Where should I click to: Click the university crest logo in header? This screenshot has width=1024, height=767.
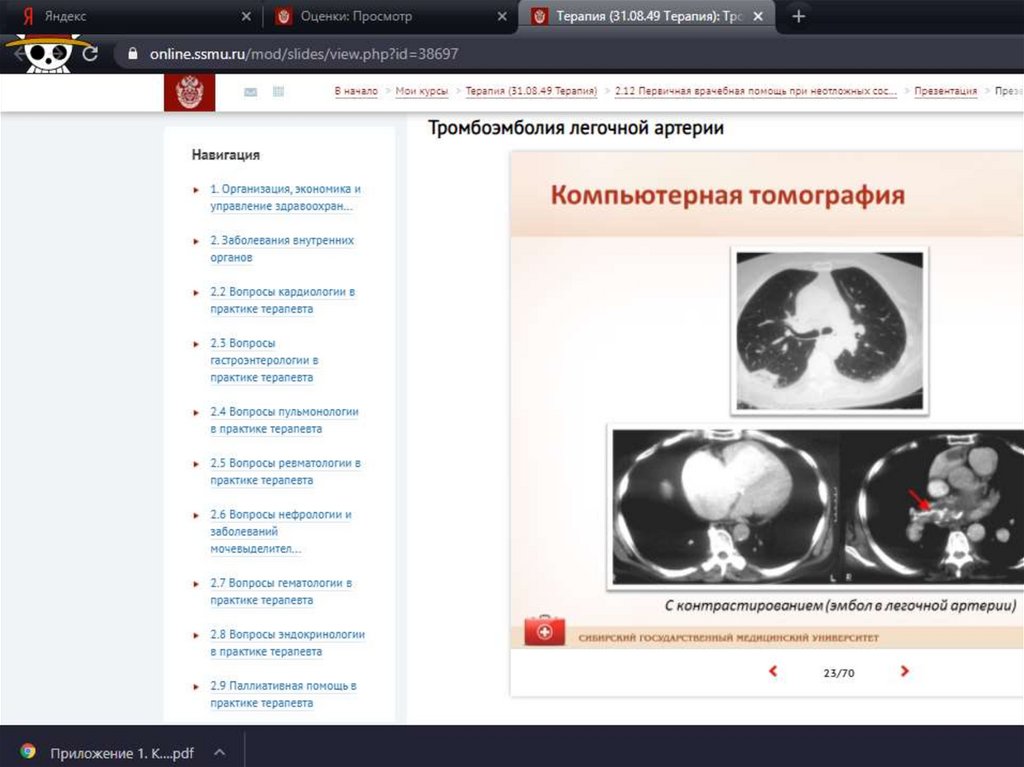pyautogui.click(x=189, y=92)
